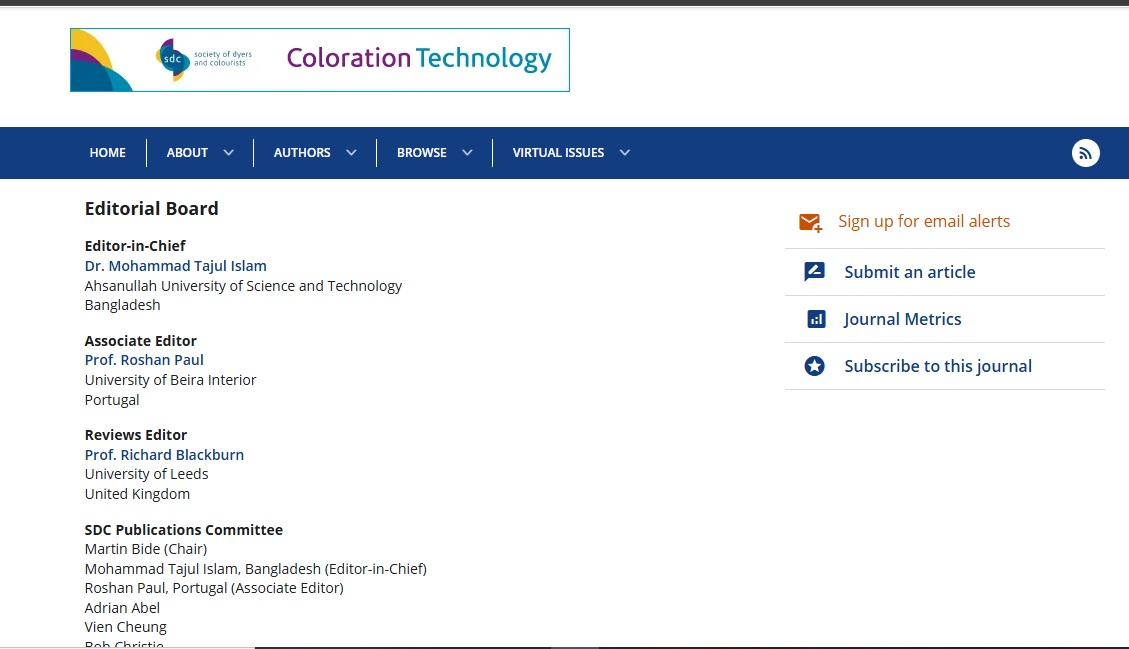
Task: Select 'University of Beira Interior' text
Action: (170, 380)
